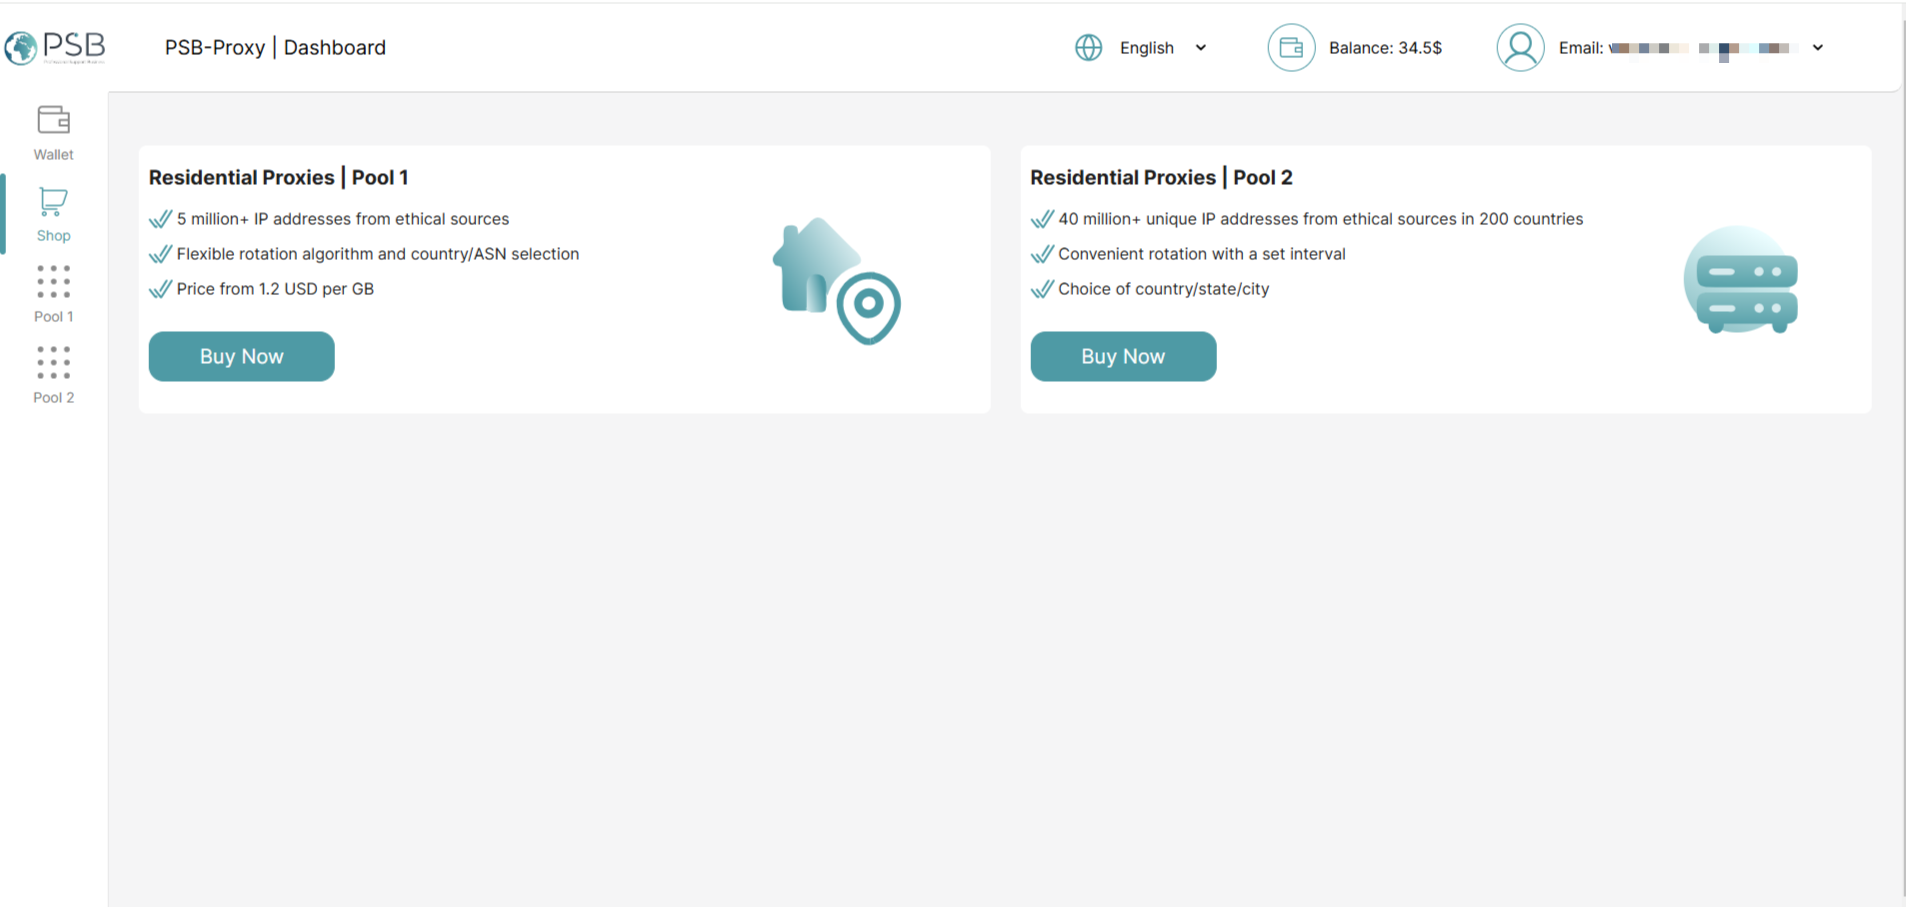Click 'Price from 1.2 USD per GB'

(275, 289)
